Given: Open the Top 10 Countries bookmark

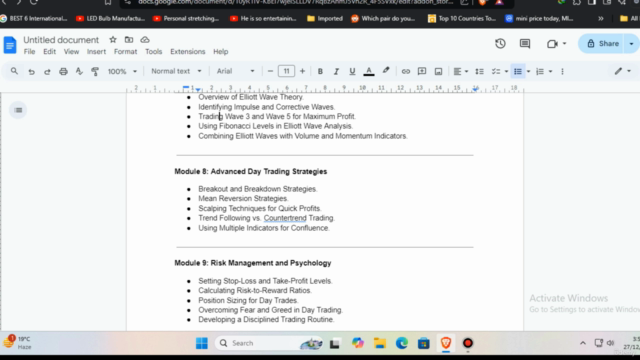Looking at the screenshot, I should pyautogui.click(x=462, y=18).
